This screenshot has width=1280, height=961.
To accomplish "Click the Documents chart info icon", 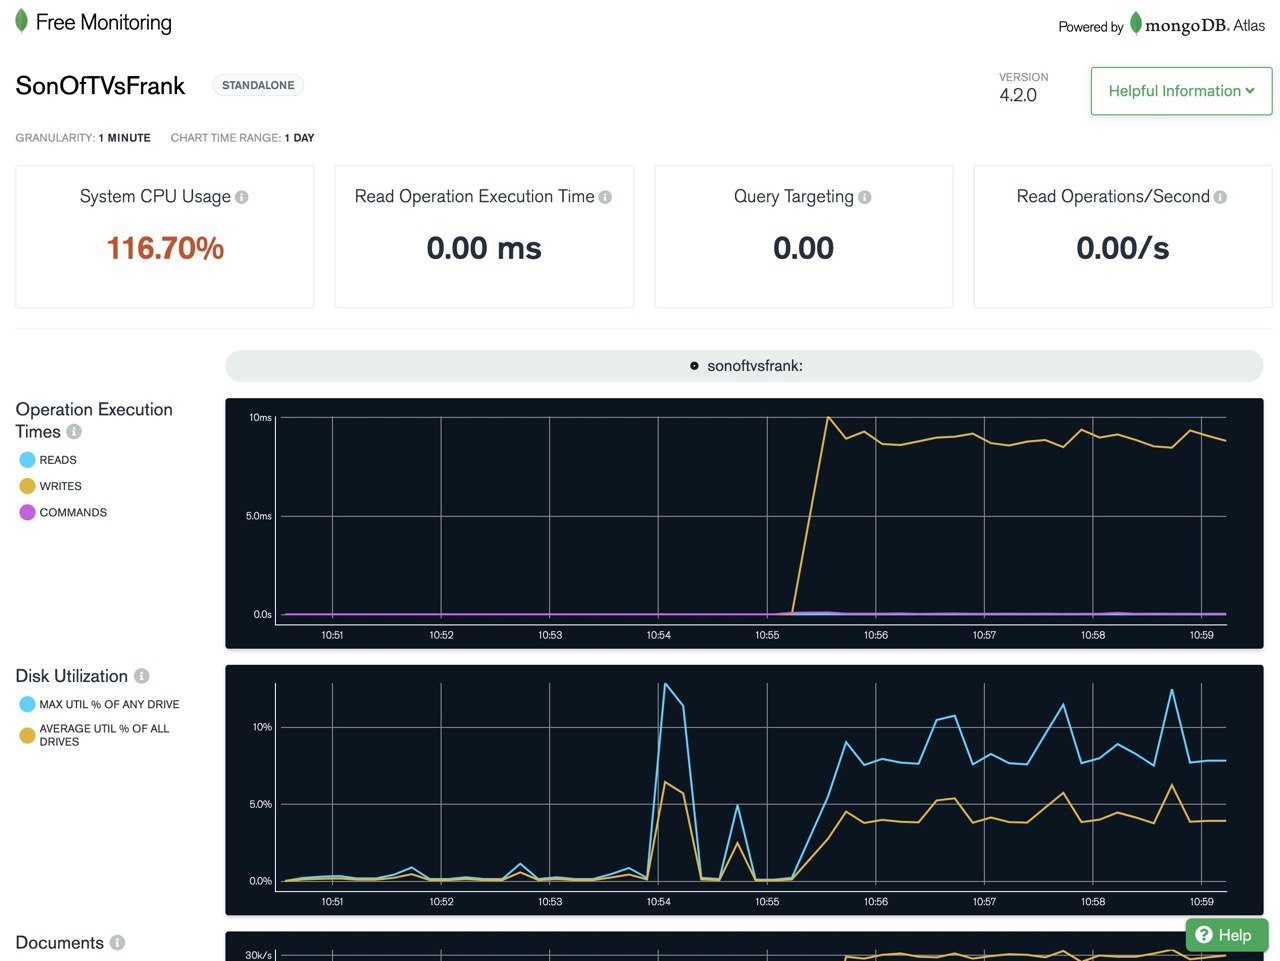I will point(117,943).
